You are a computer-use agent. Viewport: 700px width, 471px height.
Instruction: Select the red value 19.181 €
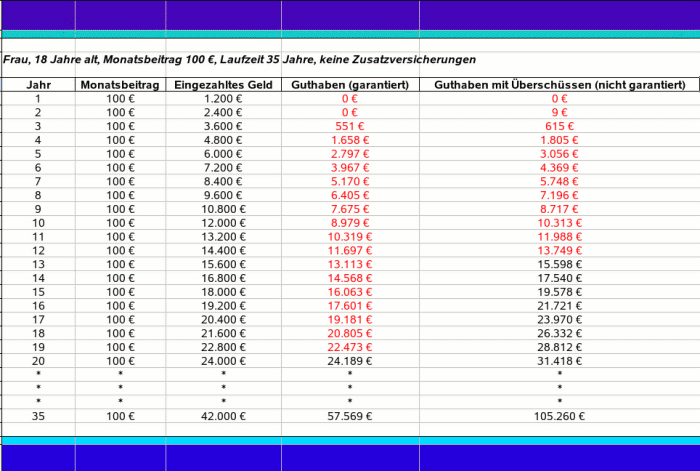(350, 320)
